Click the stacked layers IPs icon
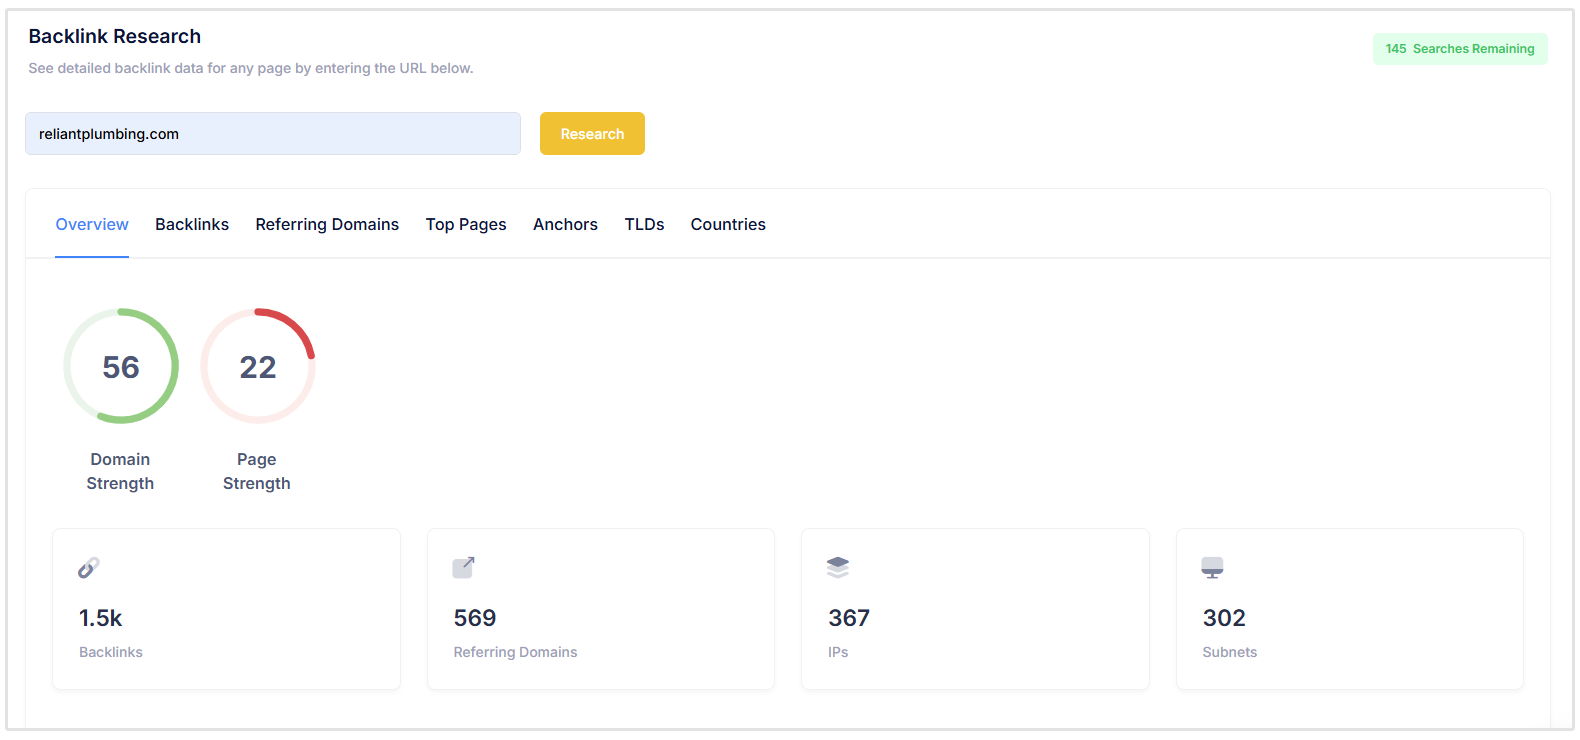The width and height of the screenshot is (1580, 740). pos(838,568)
